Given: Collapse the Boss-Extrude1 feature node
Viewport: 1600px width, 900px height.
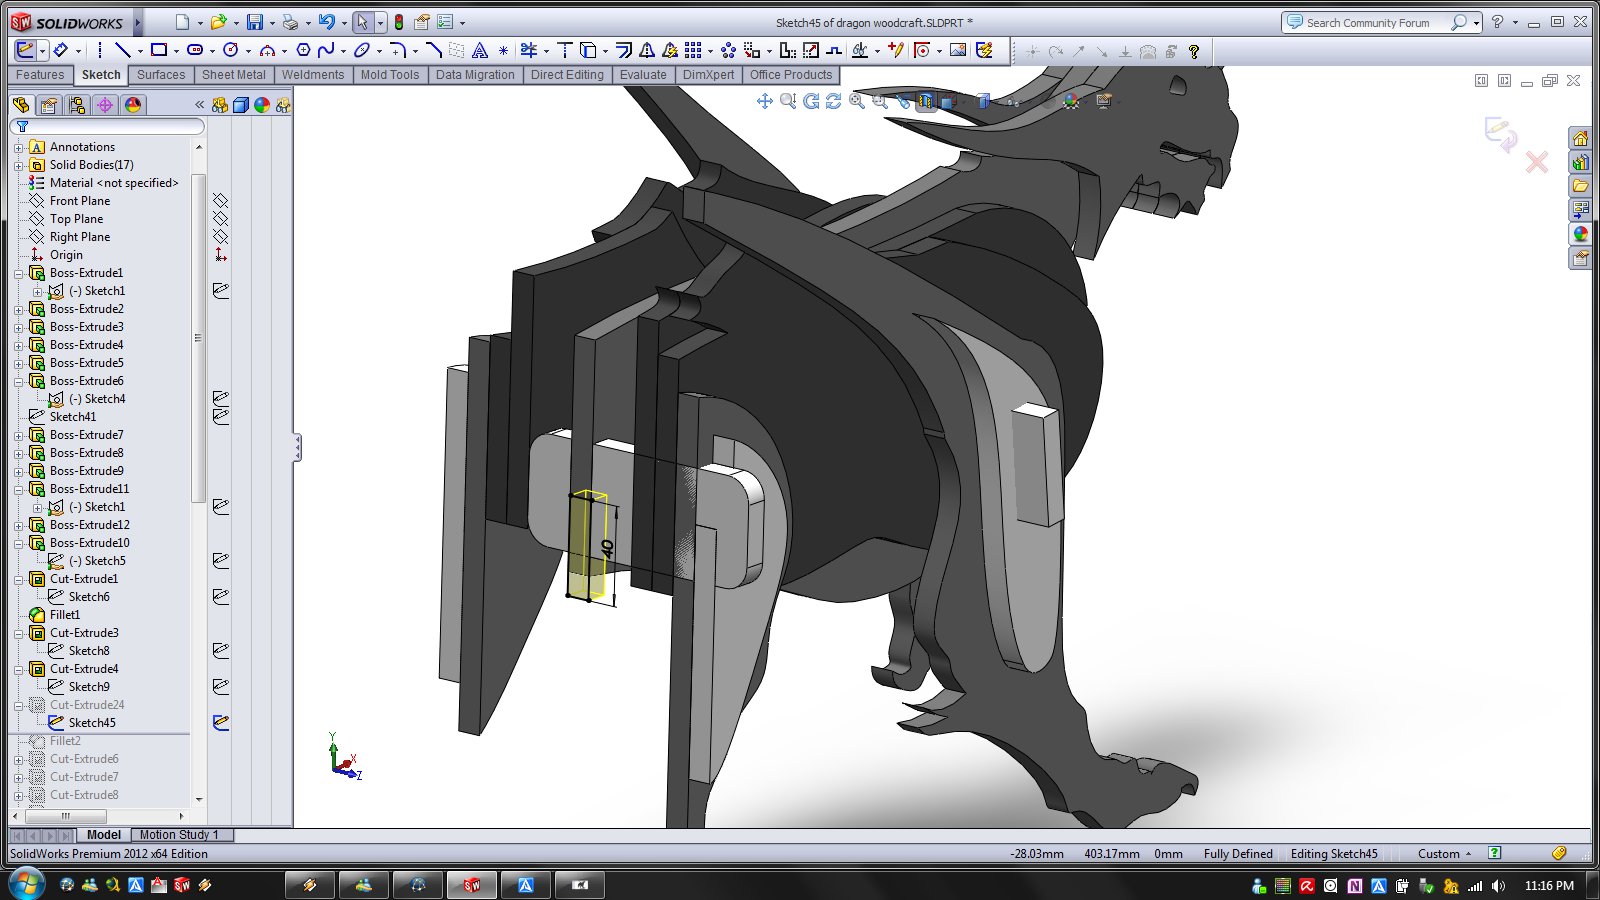Looking at the screenshot, I should click(x=18, y=273).
